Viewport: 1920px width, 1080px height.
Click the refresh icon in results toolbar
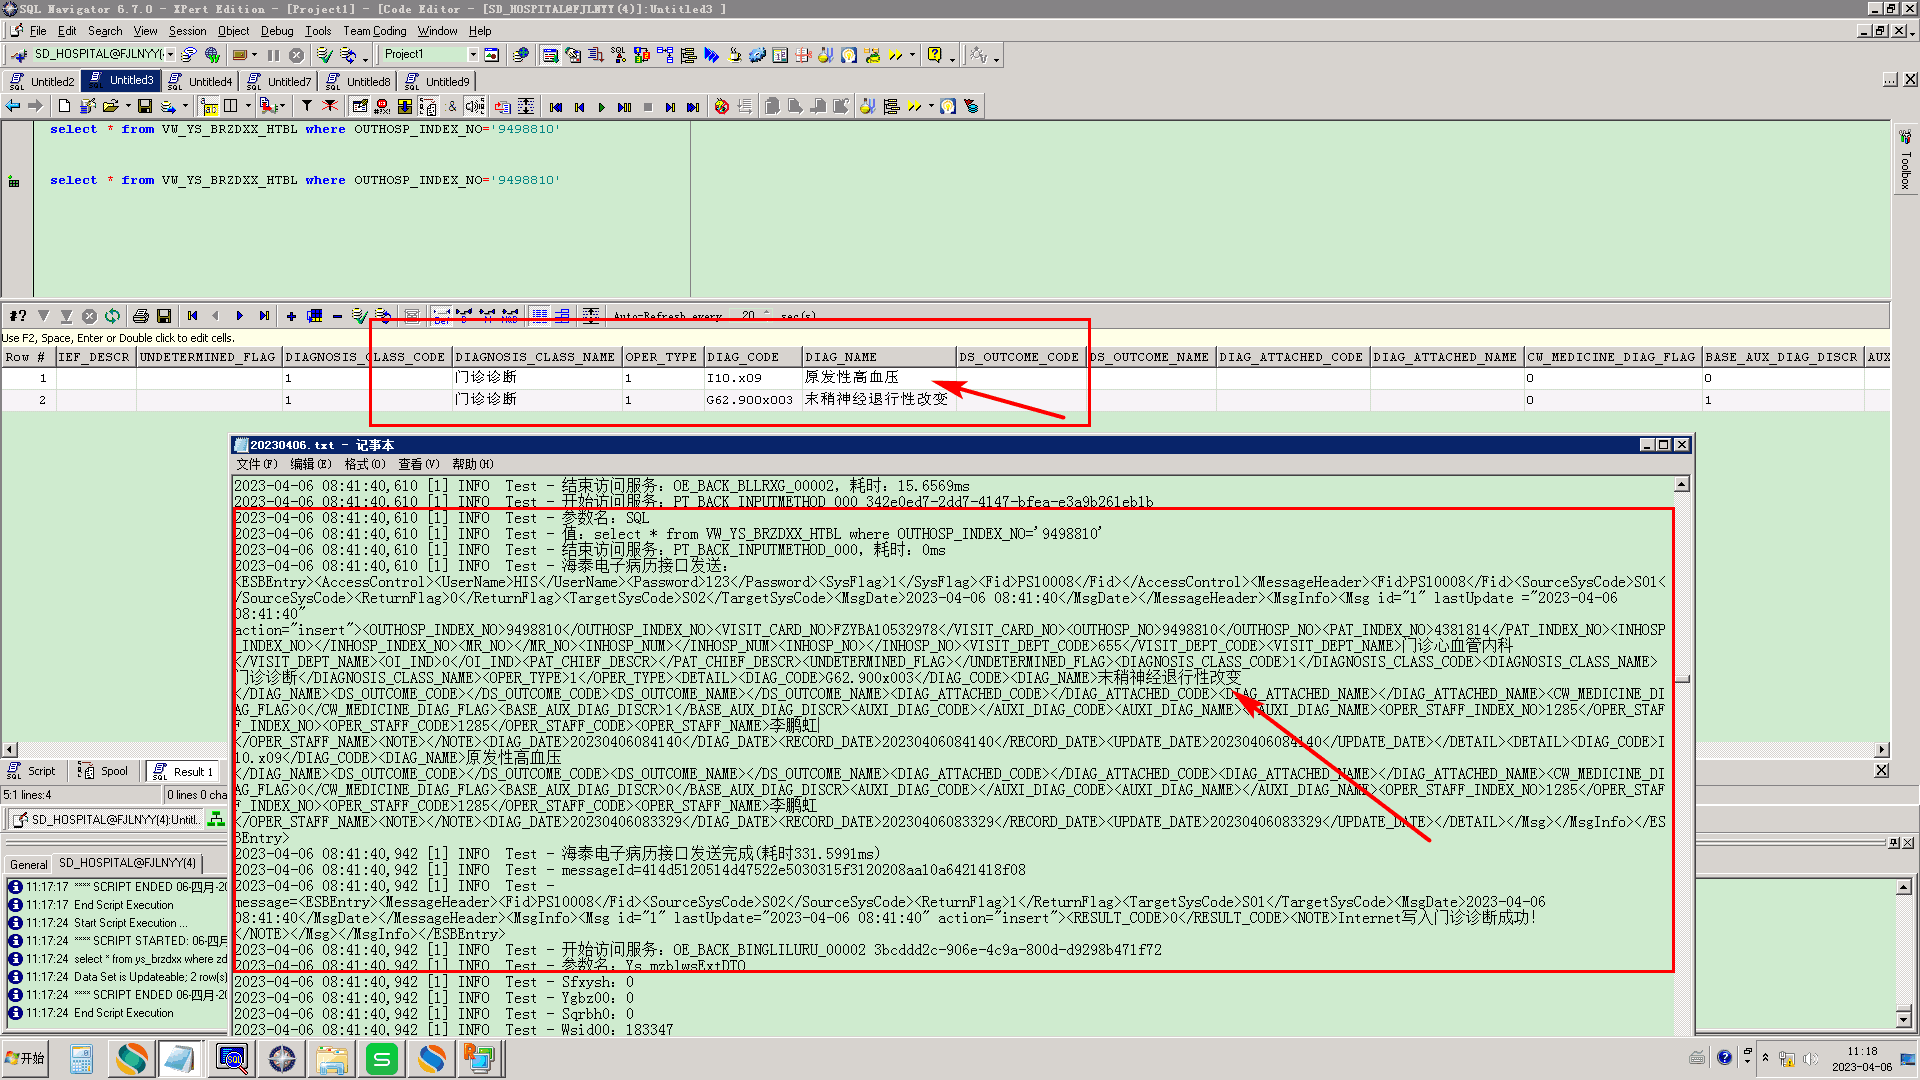113,316
